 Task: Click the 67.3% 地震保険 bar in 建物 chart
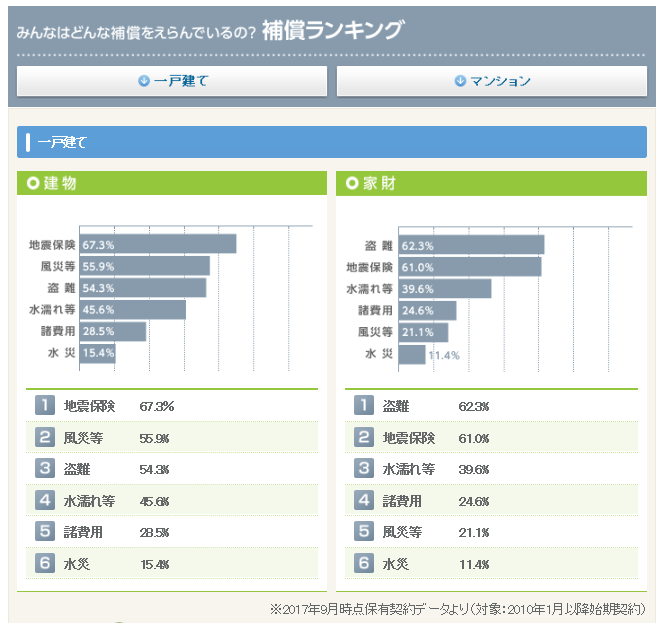[158, 244]
